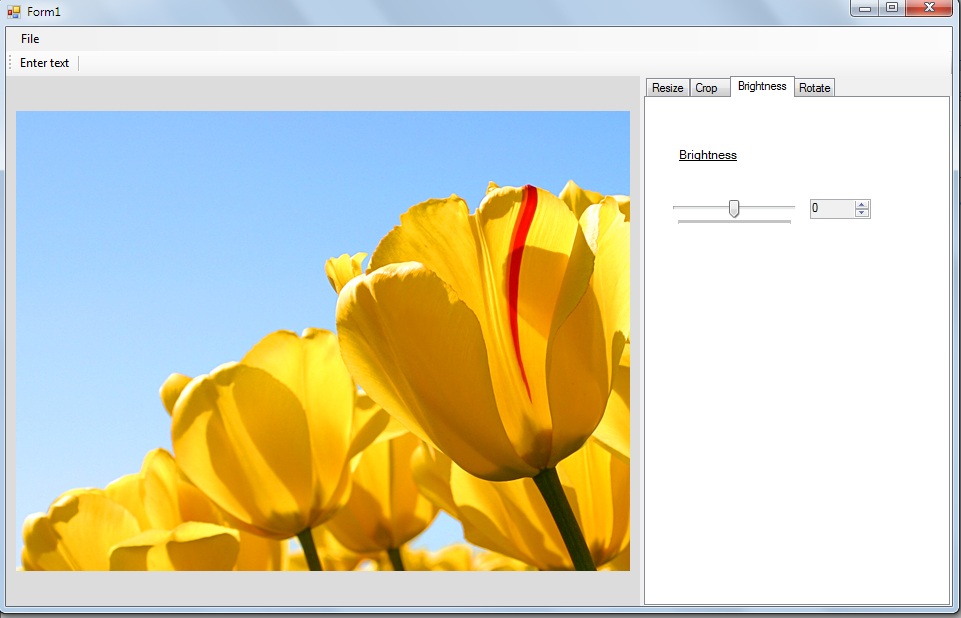
Task: Click the toolbar grip handle
Action: (10, 63)
